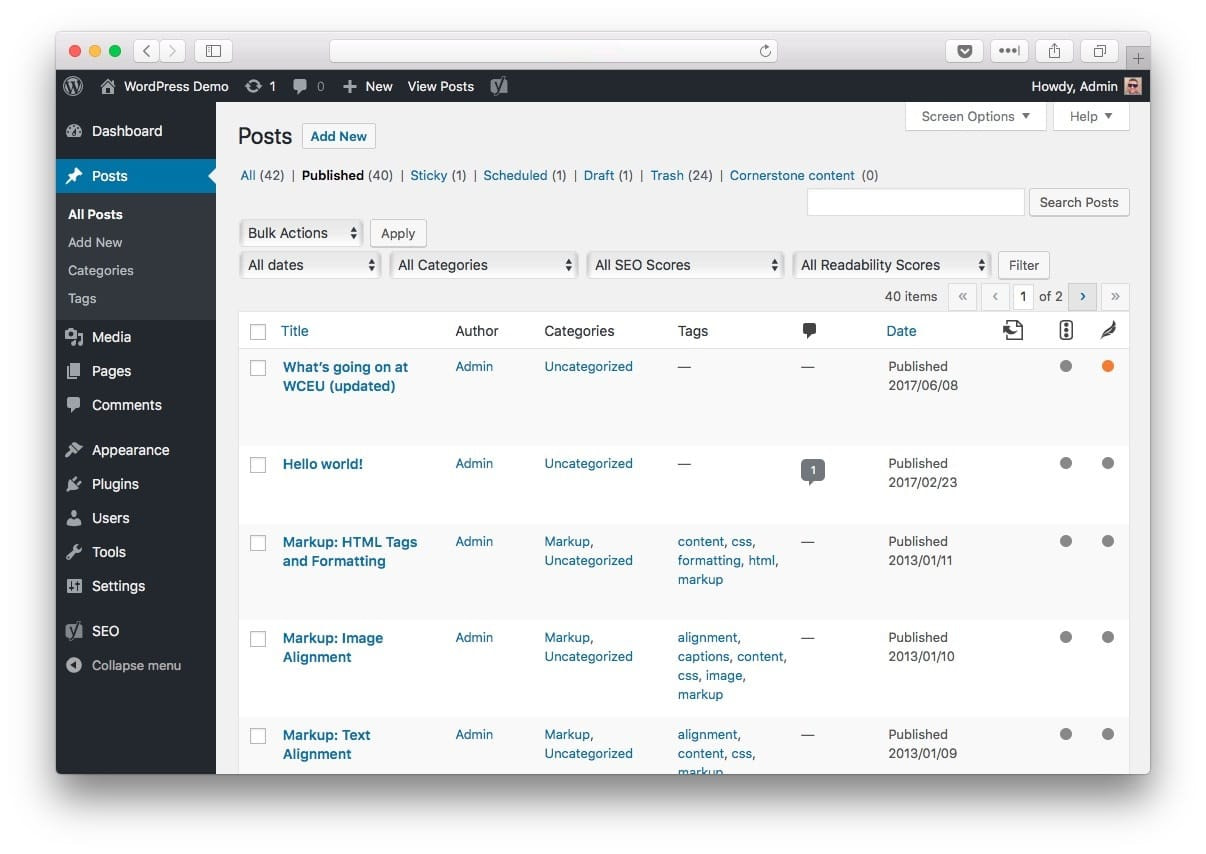Open the comments bubble in admin bar

coord(300,87)
